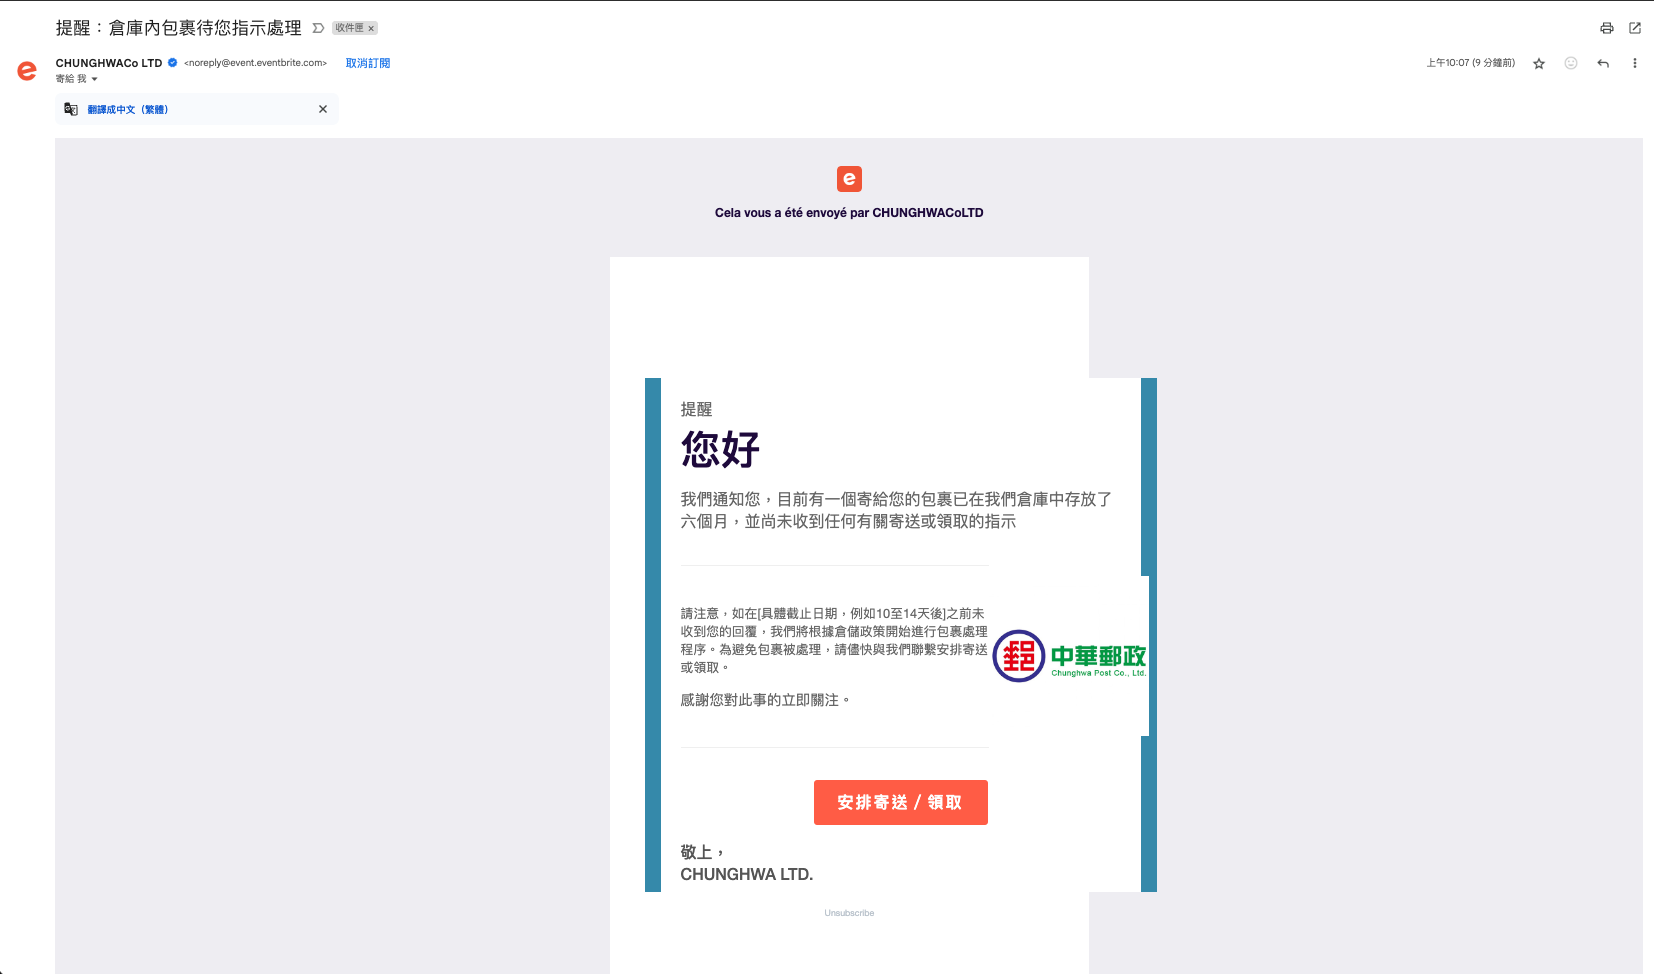Viewport: 1654px width, 974px height.
Task: Reply to the email with arrow icon
Action: tap(1603, 63)
